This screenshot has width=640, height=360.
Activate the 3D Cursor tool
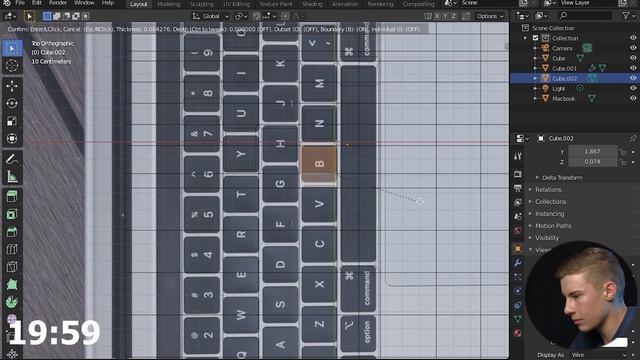pyautogui.click(x=12, y=65)
